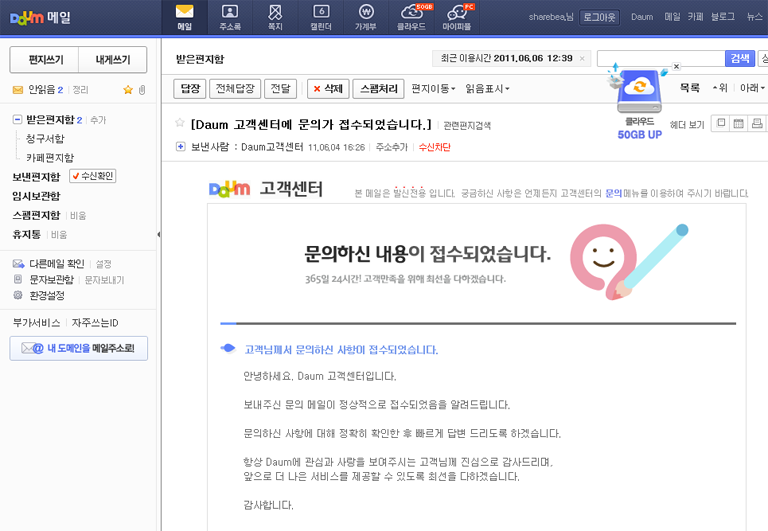Click 정리 next to 안읽음
The image size is (768, 531).
tap(80, 90)
